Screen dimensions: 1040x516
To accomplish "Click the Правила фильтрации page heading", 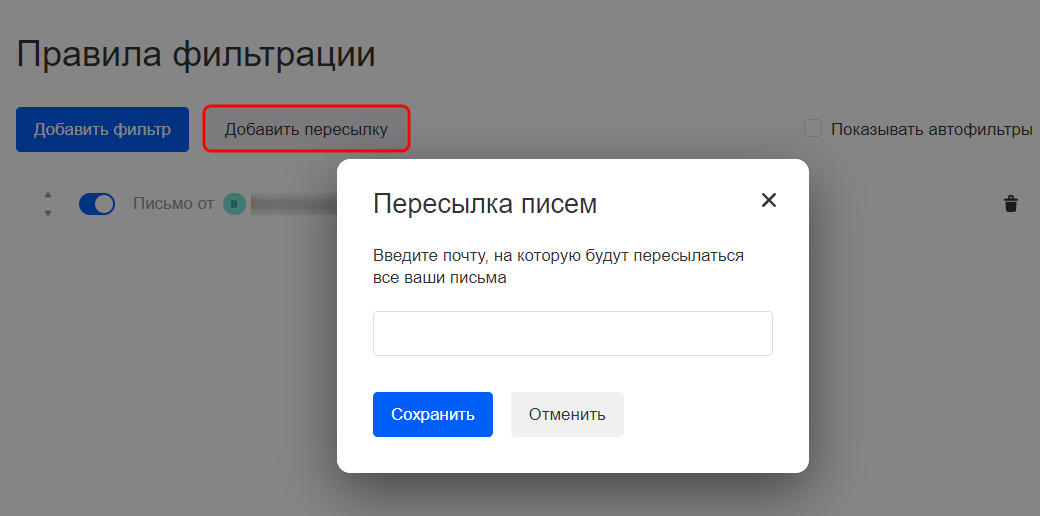I will [196, 54].
